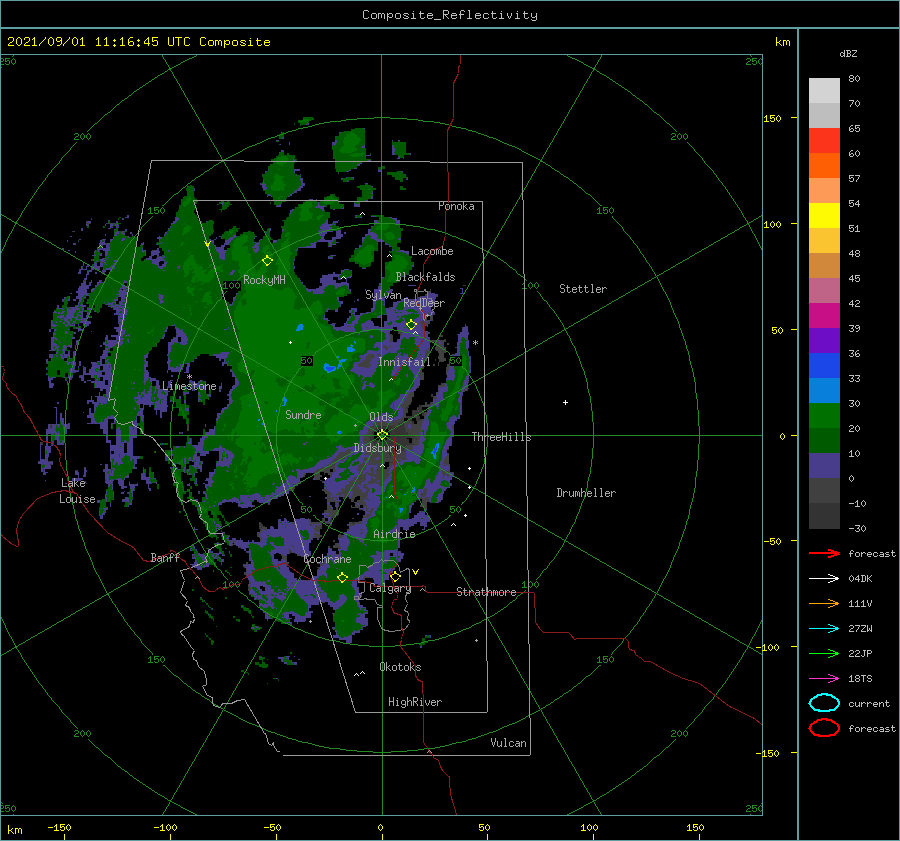The width and height of the screenshot is (900, 841).
Task: Click the purple 36–39 dBZ color swatch
Action: [x=824, y=341]
